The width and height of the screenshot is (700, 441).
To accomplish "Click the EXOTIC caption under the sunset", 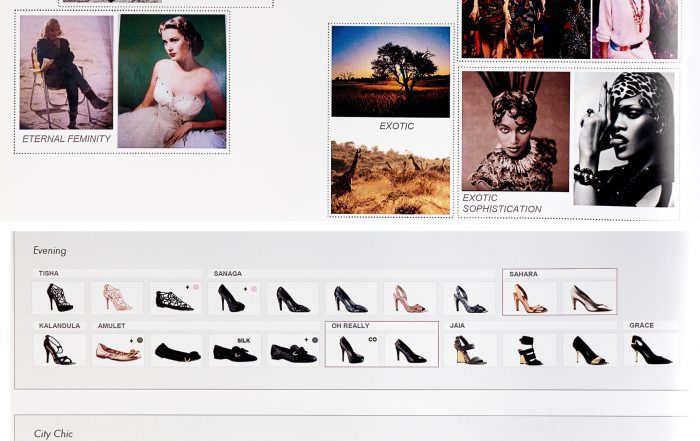I will click(x=396, y=126).
